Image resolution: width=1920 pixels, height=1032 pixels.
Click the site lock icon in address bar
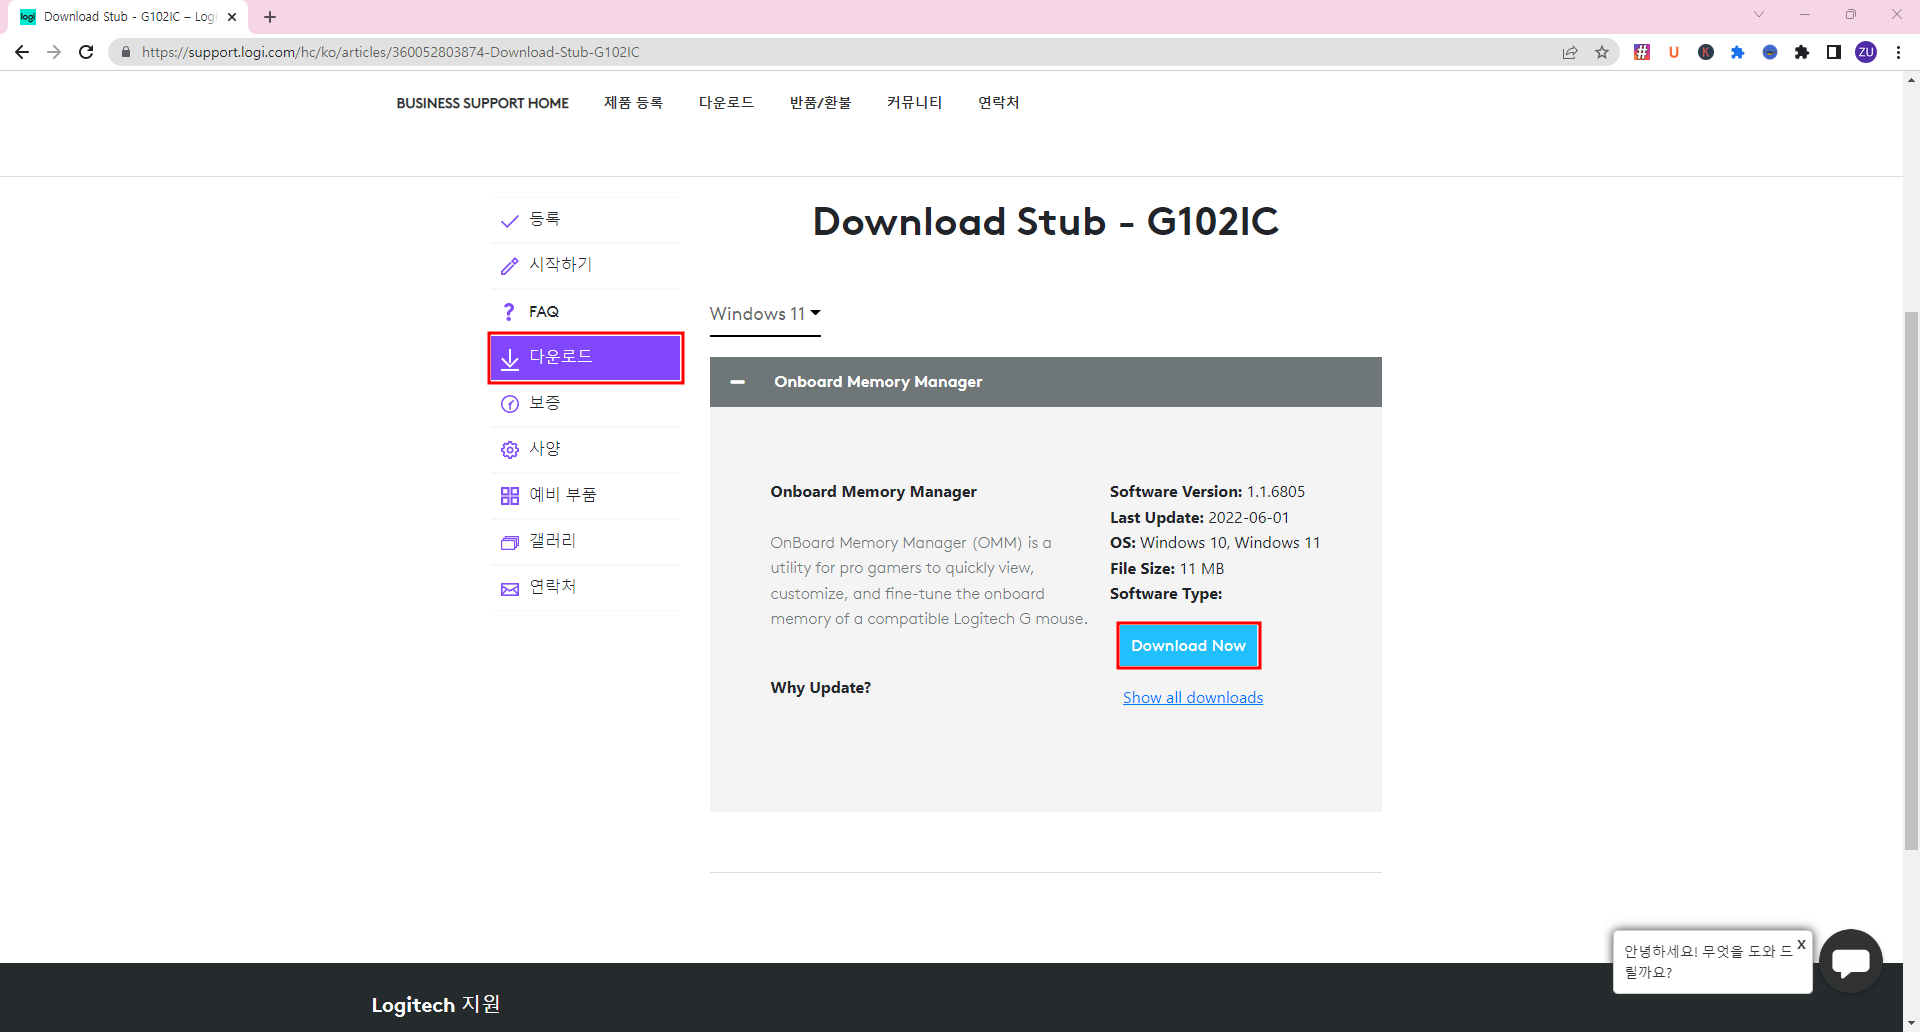pos(126,52)
